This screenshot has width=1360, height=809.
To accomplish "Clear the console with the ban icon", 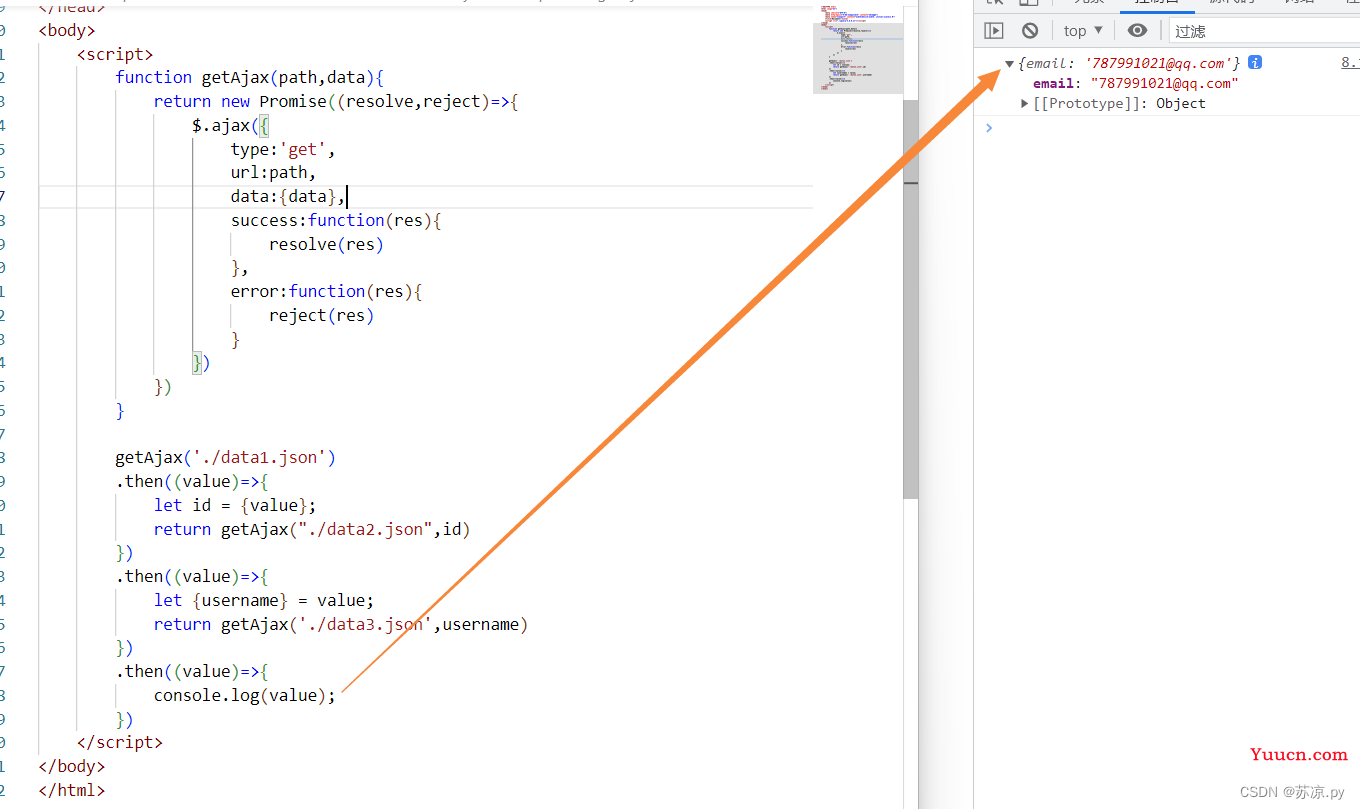I will click(1030, 31).
